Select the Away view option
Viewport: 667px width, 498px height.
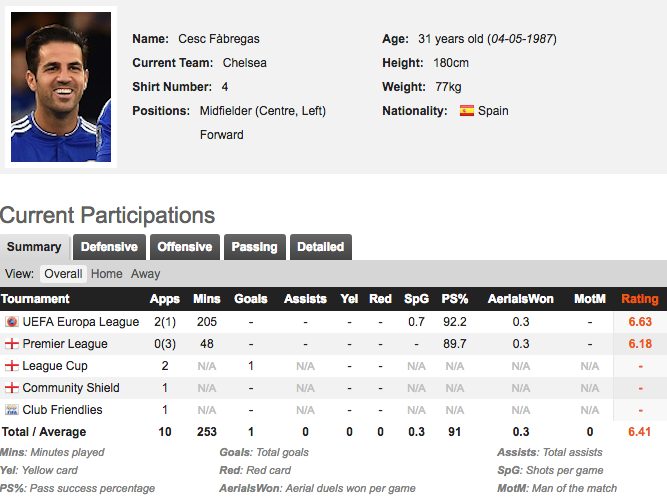click(x=145, y=274)
